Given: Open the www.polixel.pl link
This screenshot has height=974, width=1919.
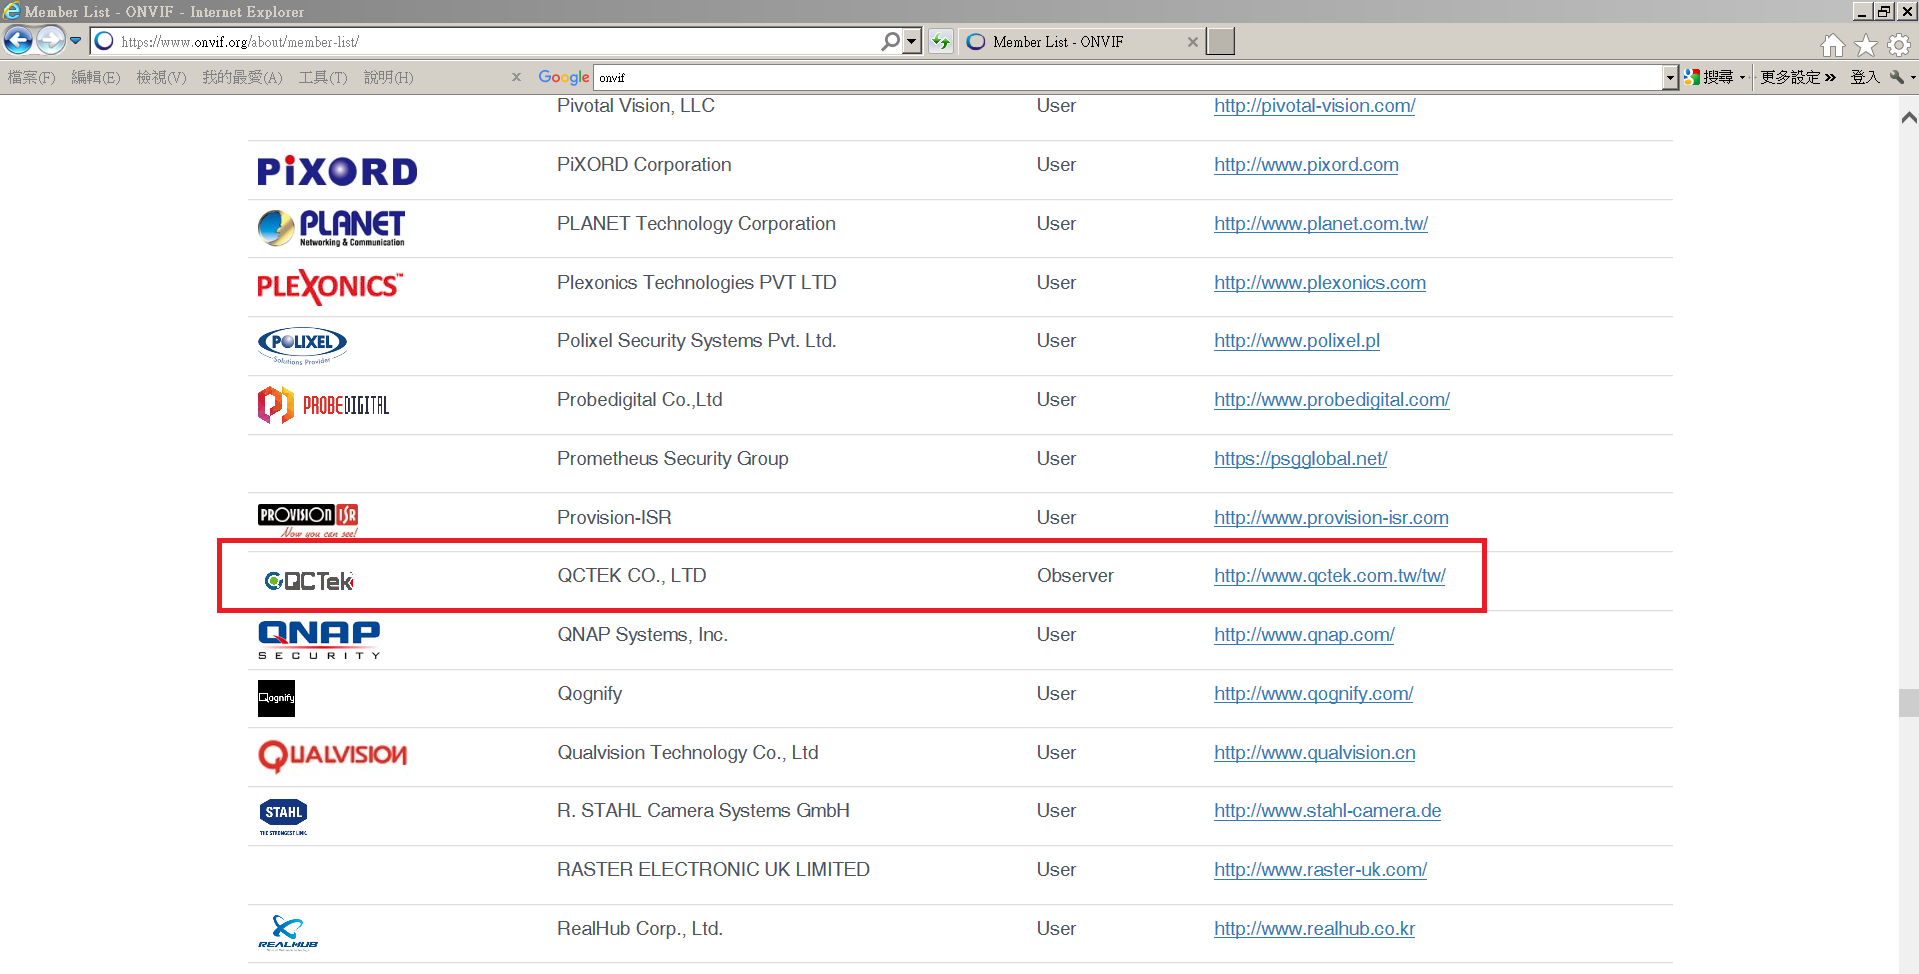Looking at the screenshot, I should (x=1297, y=341).
